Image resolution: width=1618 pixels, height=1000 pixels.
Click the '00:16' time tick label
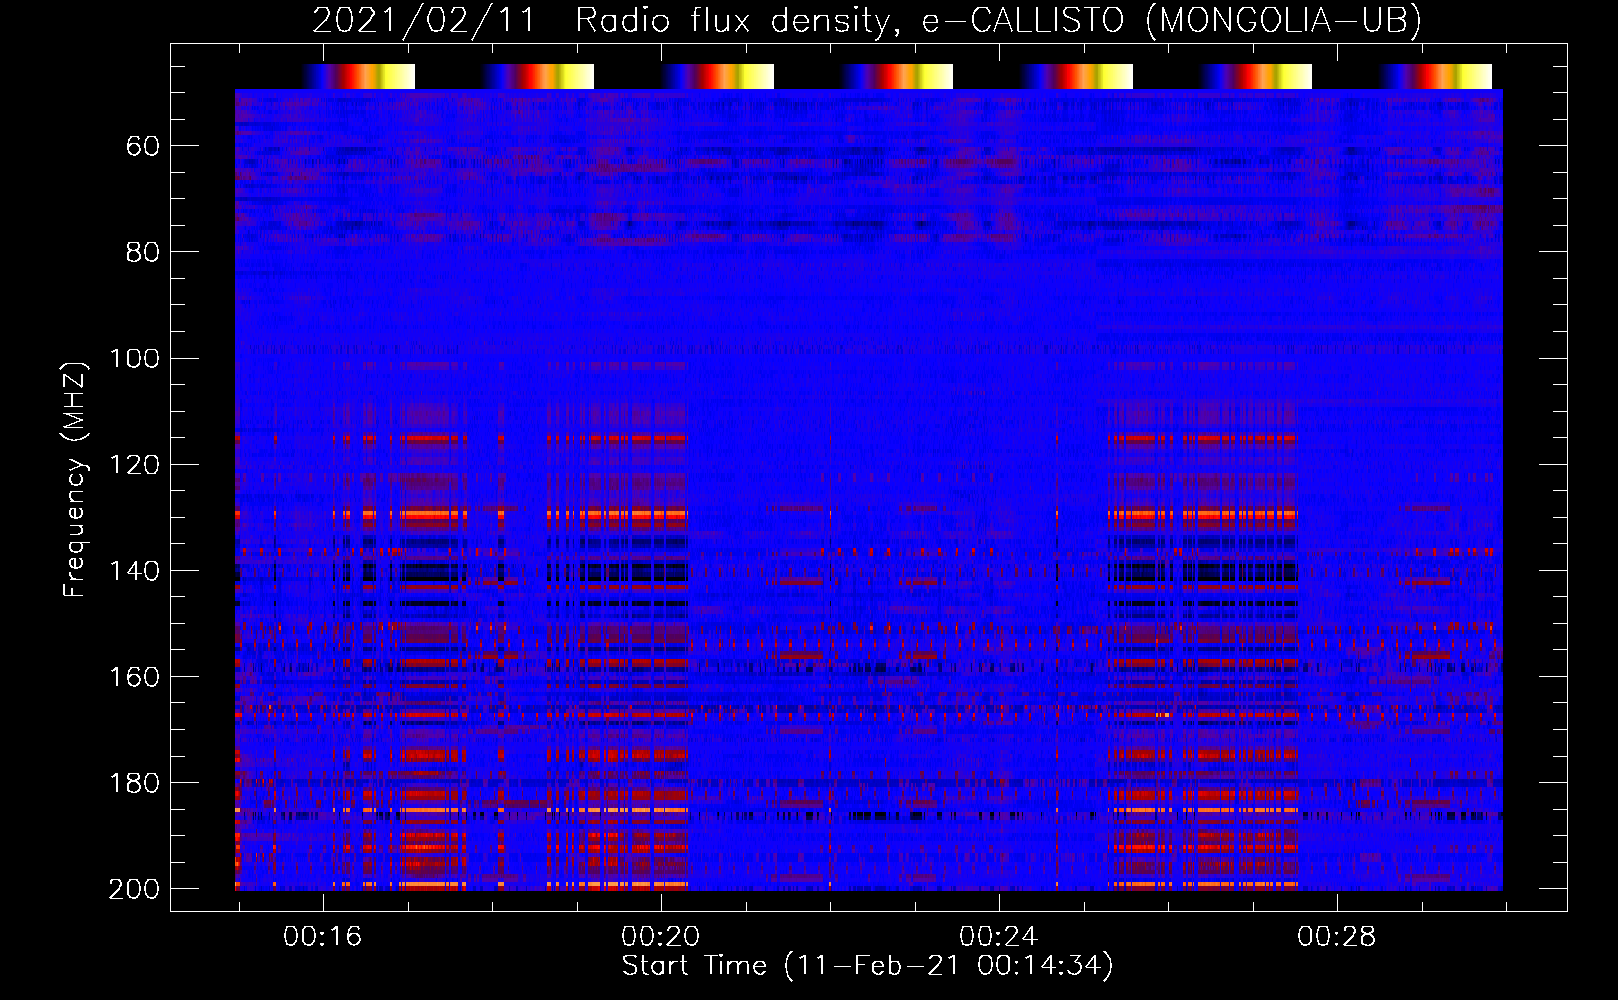click(x=322, y=937)
